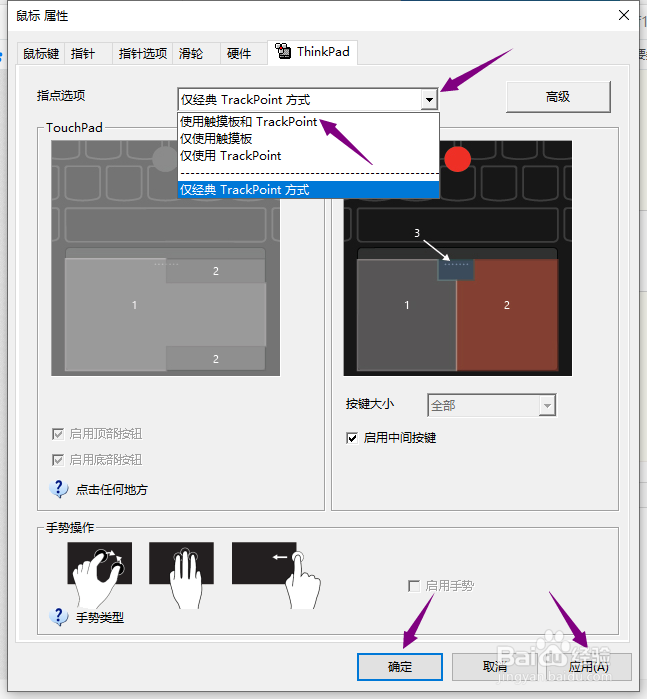Click the 取消 button
Screen dimensions: 647x699
[x=495, y=667]
